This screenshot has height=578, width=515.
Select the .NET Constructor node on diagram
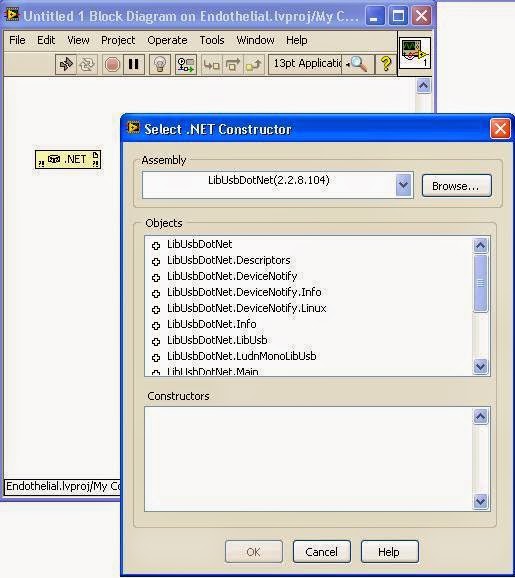[68, 160]
